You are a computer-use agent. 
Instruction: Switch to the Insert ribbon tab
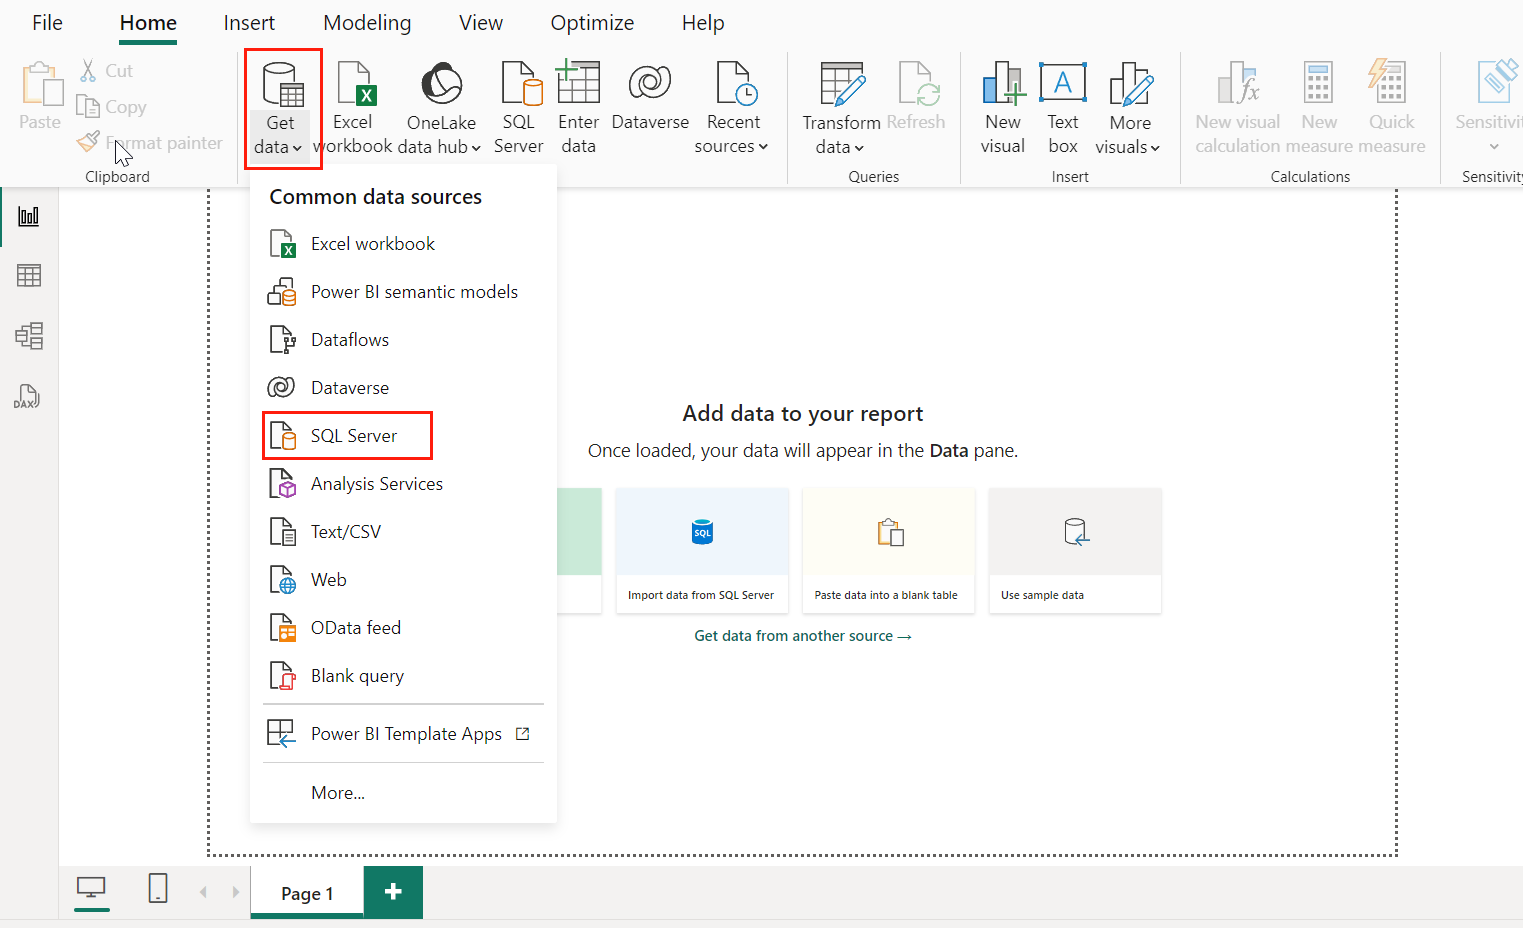coord(248,22)
